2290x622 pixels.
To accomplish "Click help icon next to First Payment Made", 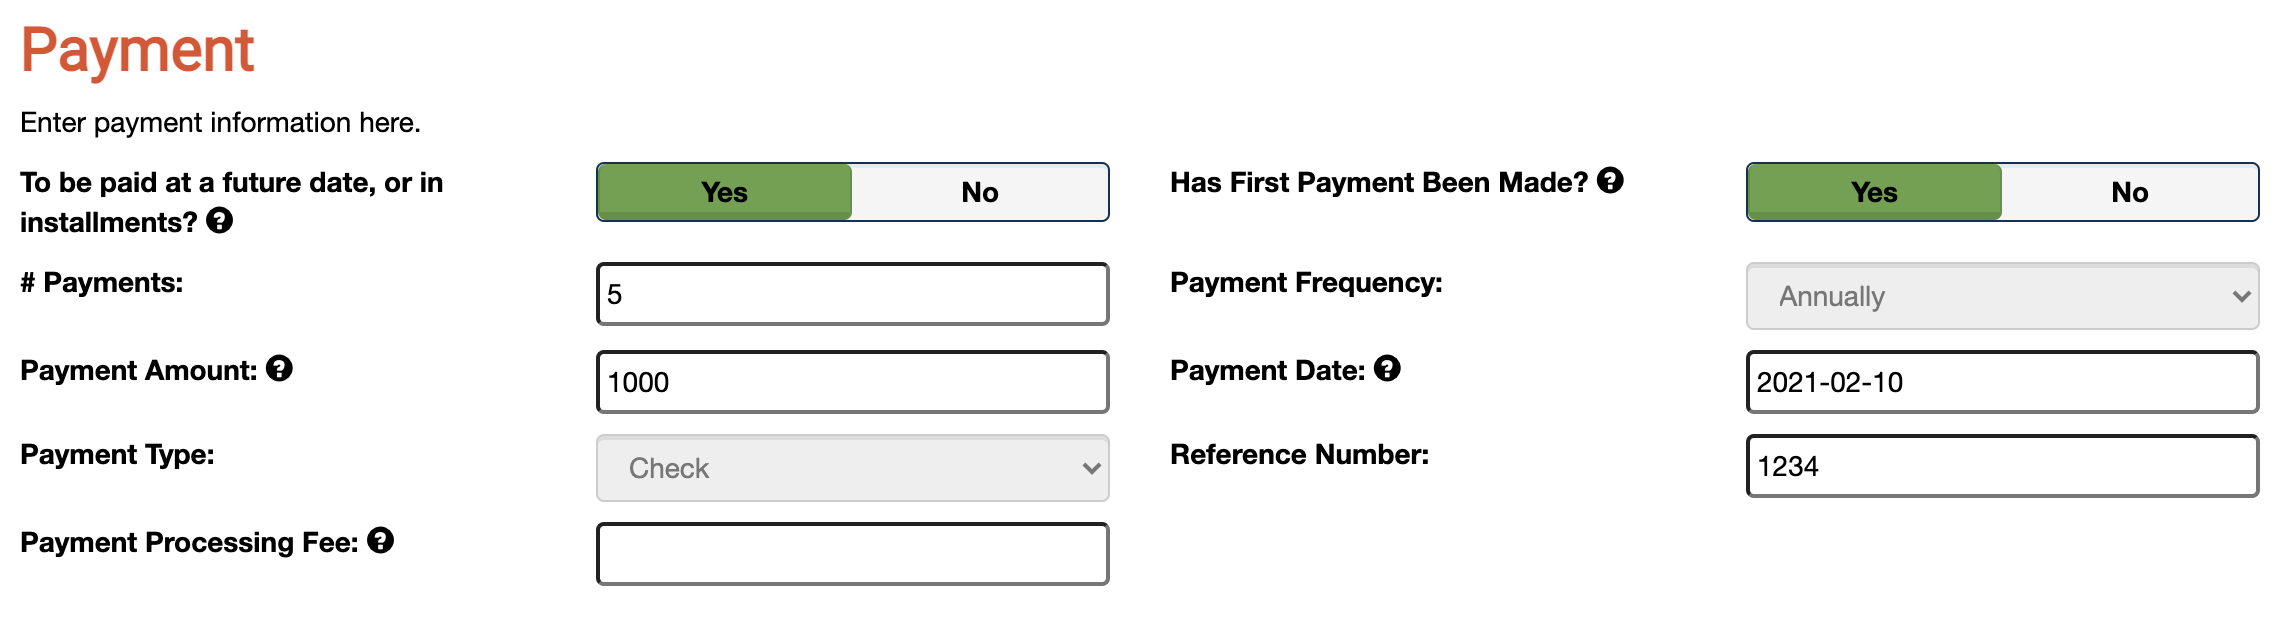I will click(x=1610, y=181).
